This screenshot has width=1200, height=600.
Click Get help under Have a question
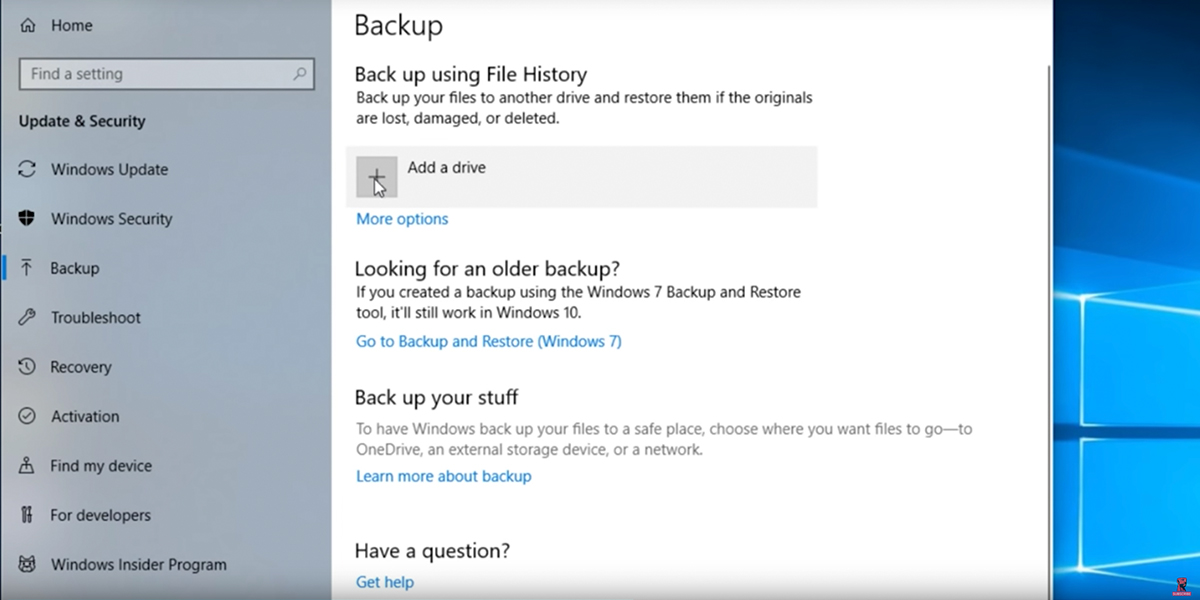click(x=384, y=581)
